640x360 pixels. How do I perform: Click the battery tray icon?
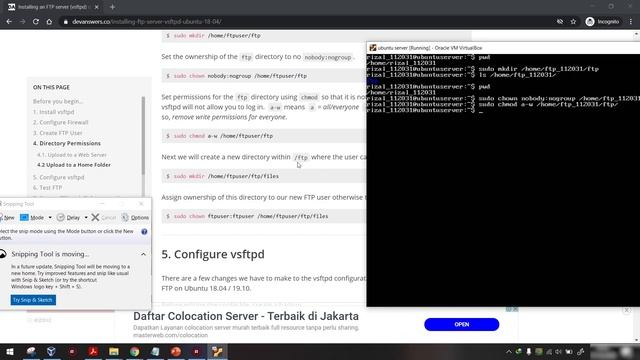tap(569, 351)
